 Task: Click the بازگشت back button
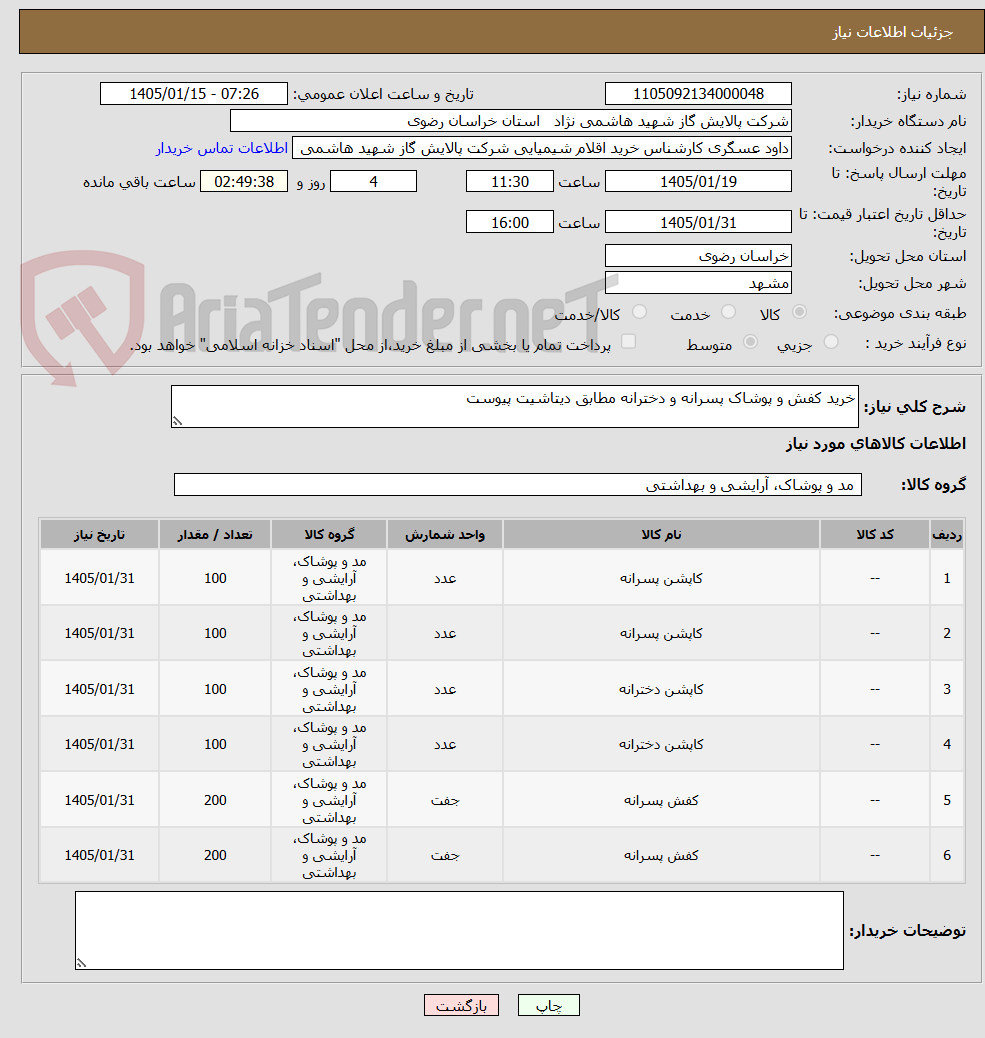tap(461, 1006)
